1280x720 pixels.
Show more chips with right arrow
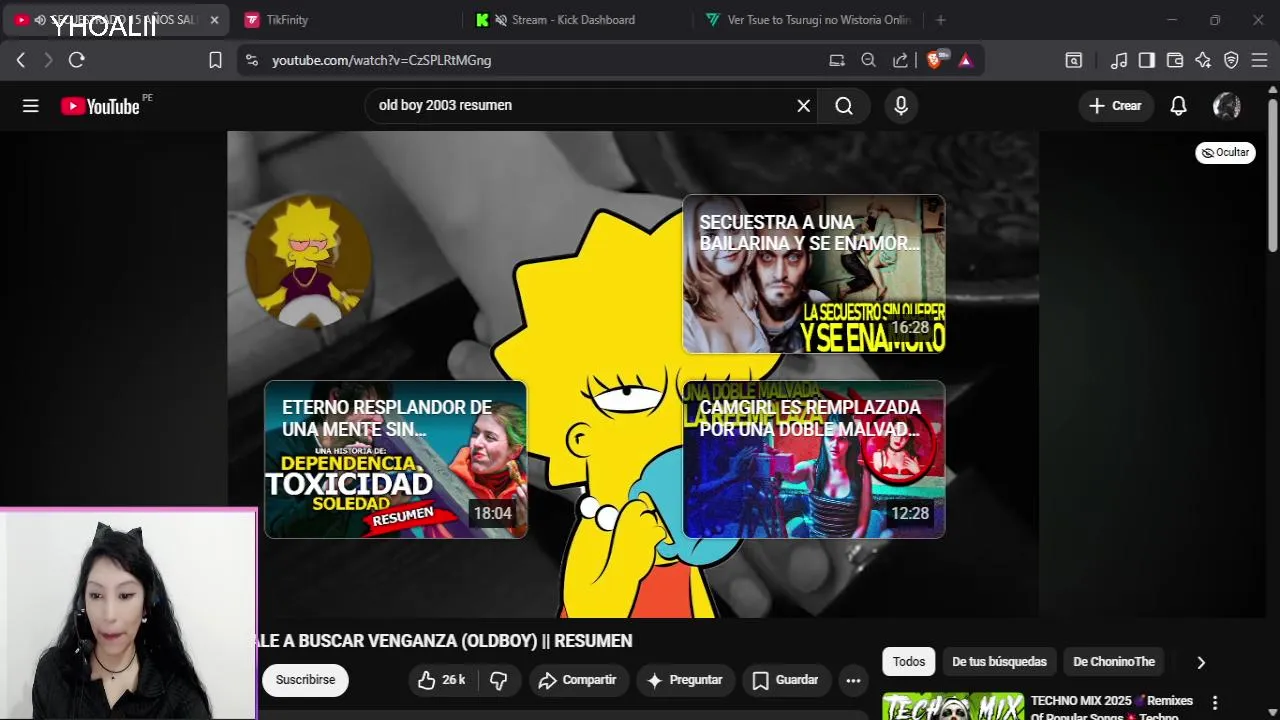point(1201,662)
